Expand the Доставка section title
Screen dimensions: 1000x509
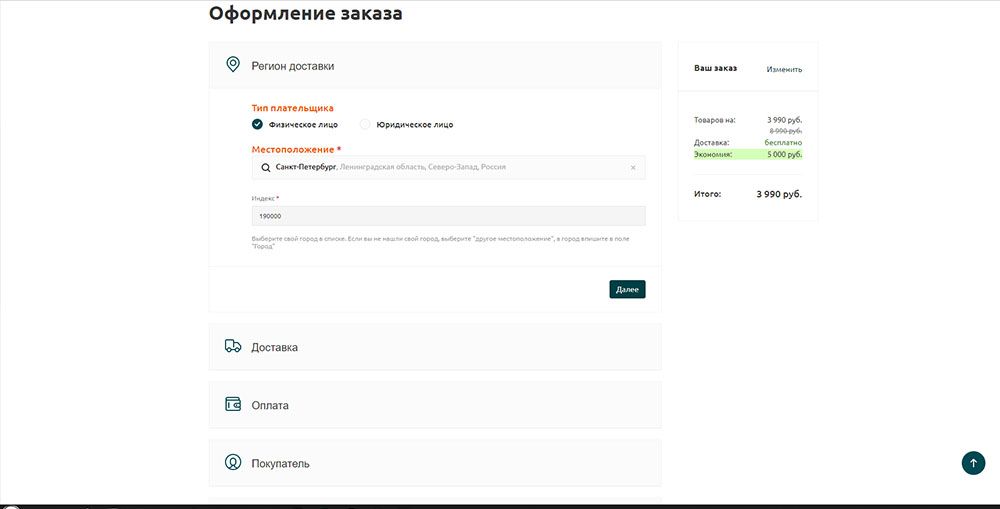274,347
